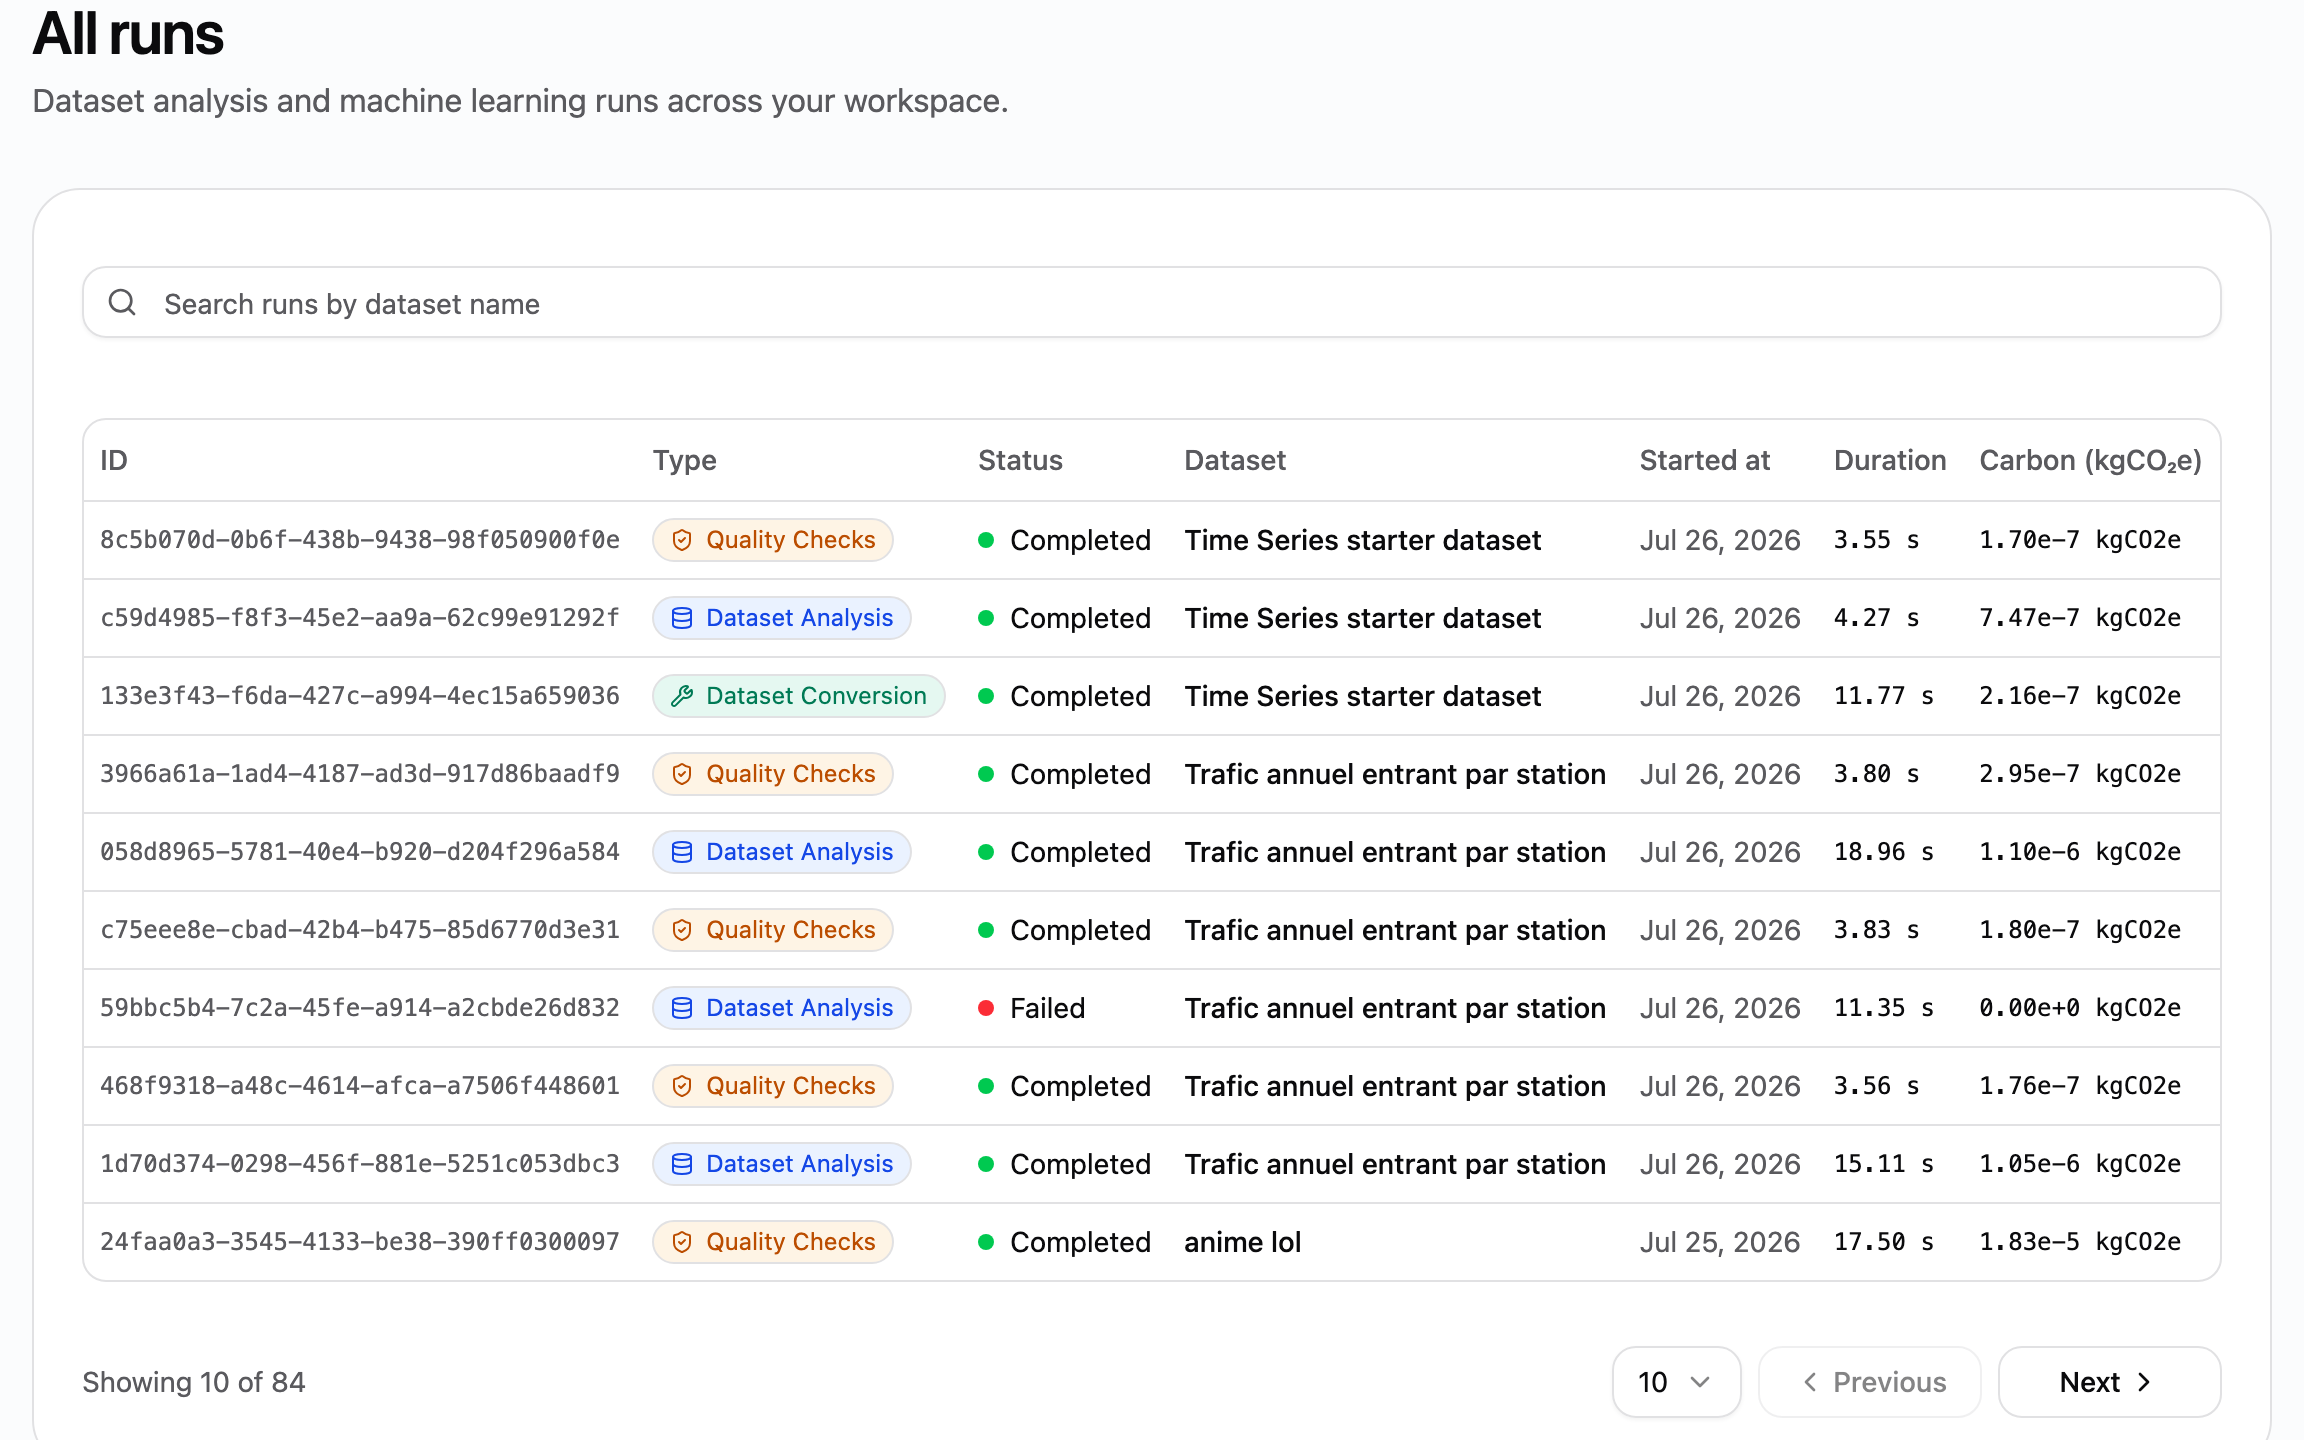Image resolution: width=2304 pixels, height=1440 pixels.
Task: Click the red Failed status of run 59bbc5b4
Action: point(1031,1008)
